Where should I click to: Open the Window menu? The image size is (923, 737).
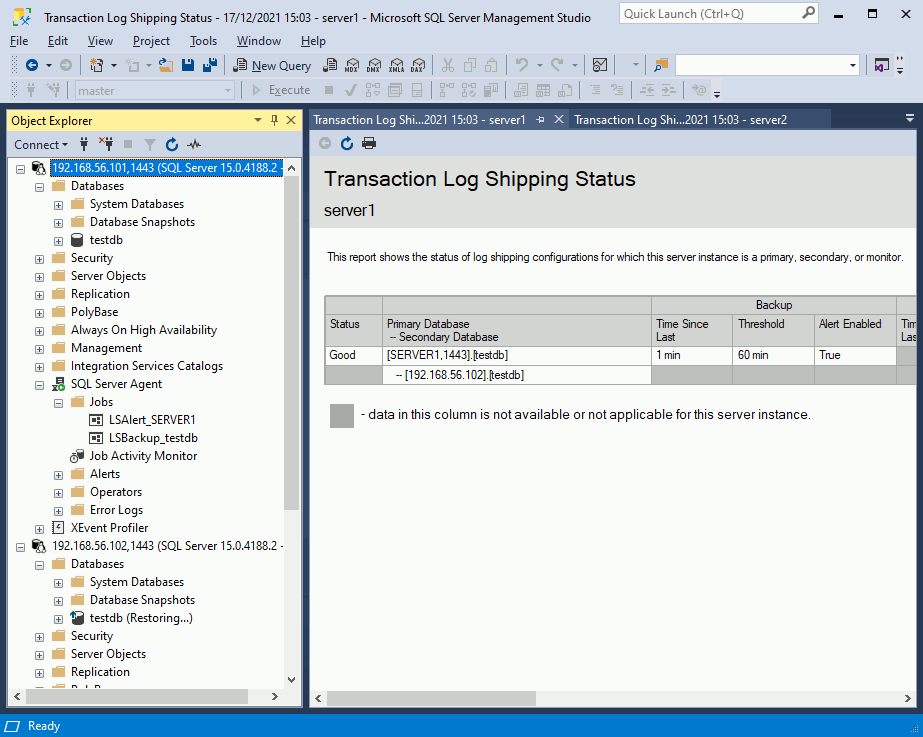point(258,41)
